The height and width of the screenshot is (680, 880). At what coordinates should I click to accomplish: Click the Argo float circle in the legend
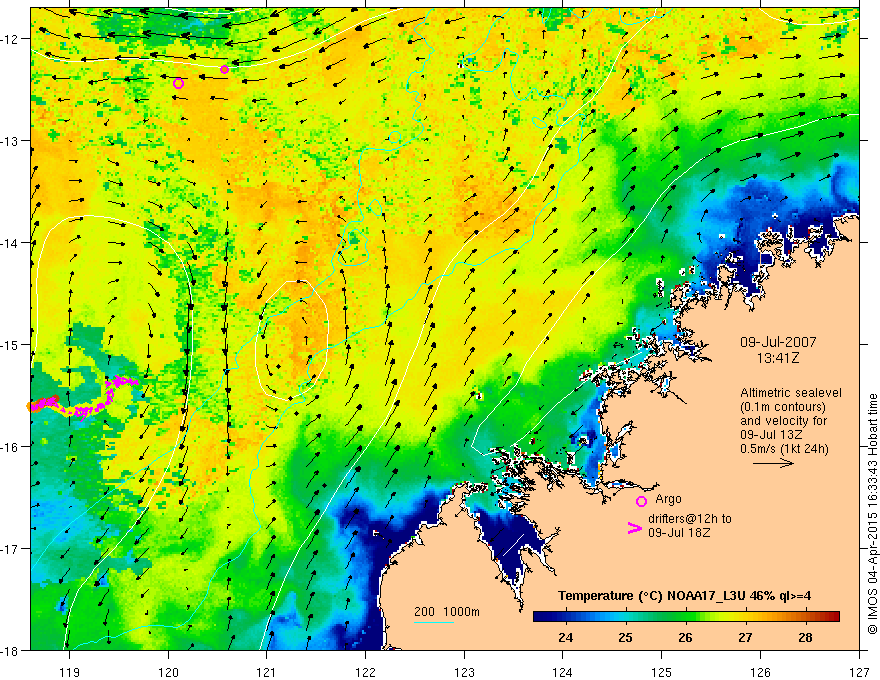(641, 501)
